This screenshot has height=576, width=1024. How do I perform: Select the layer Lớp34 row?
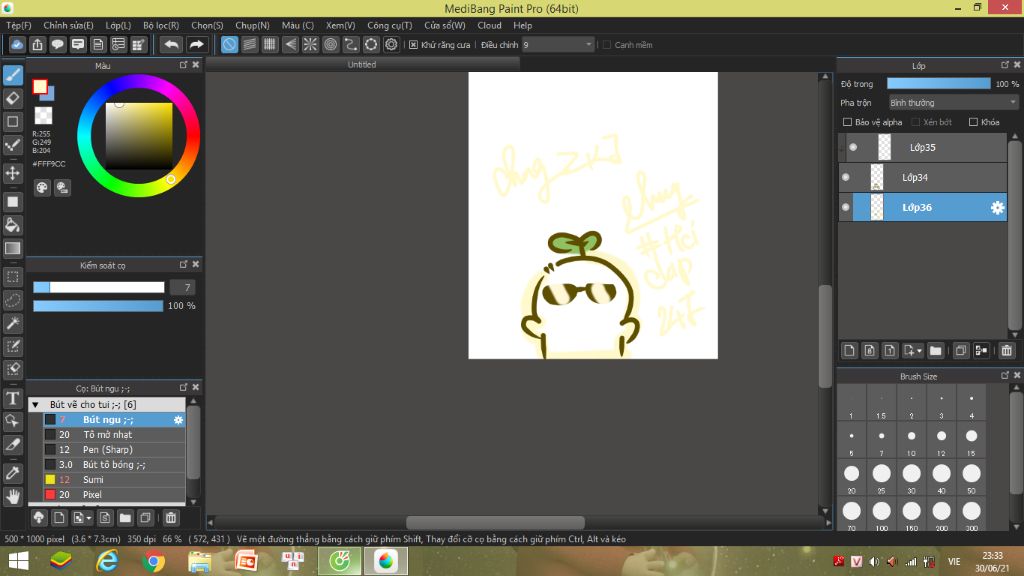click(923, 178)
